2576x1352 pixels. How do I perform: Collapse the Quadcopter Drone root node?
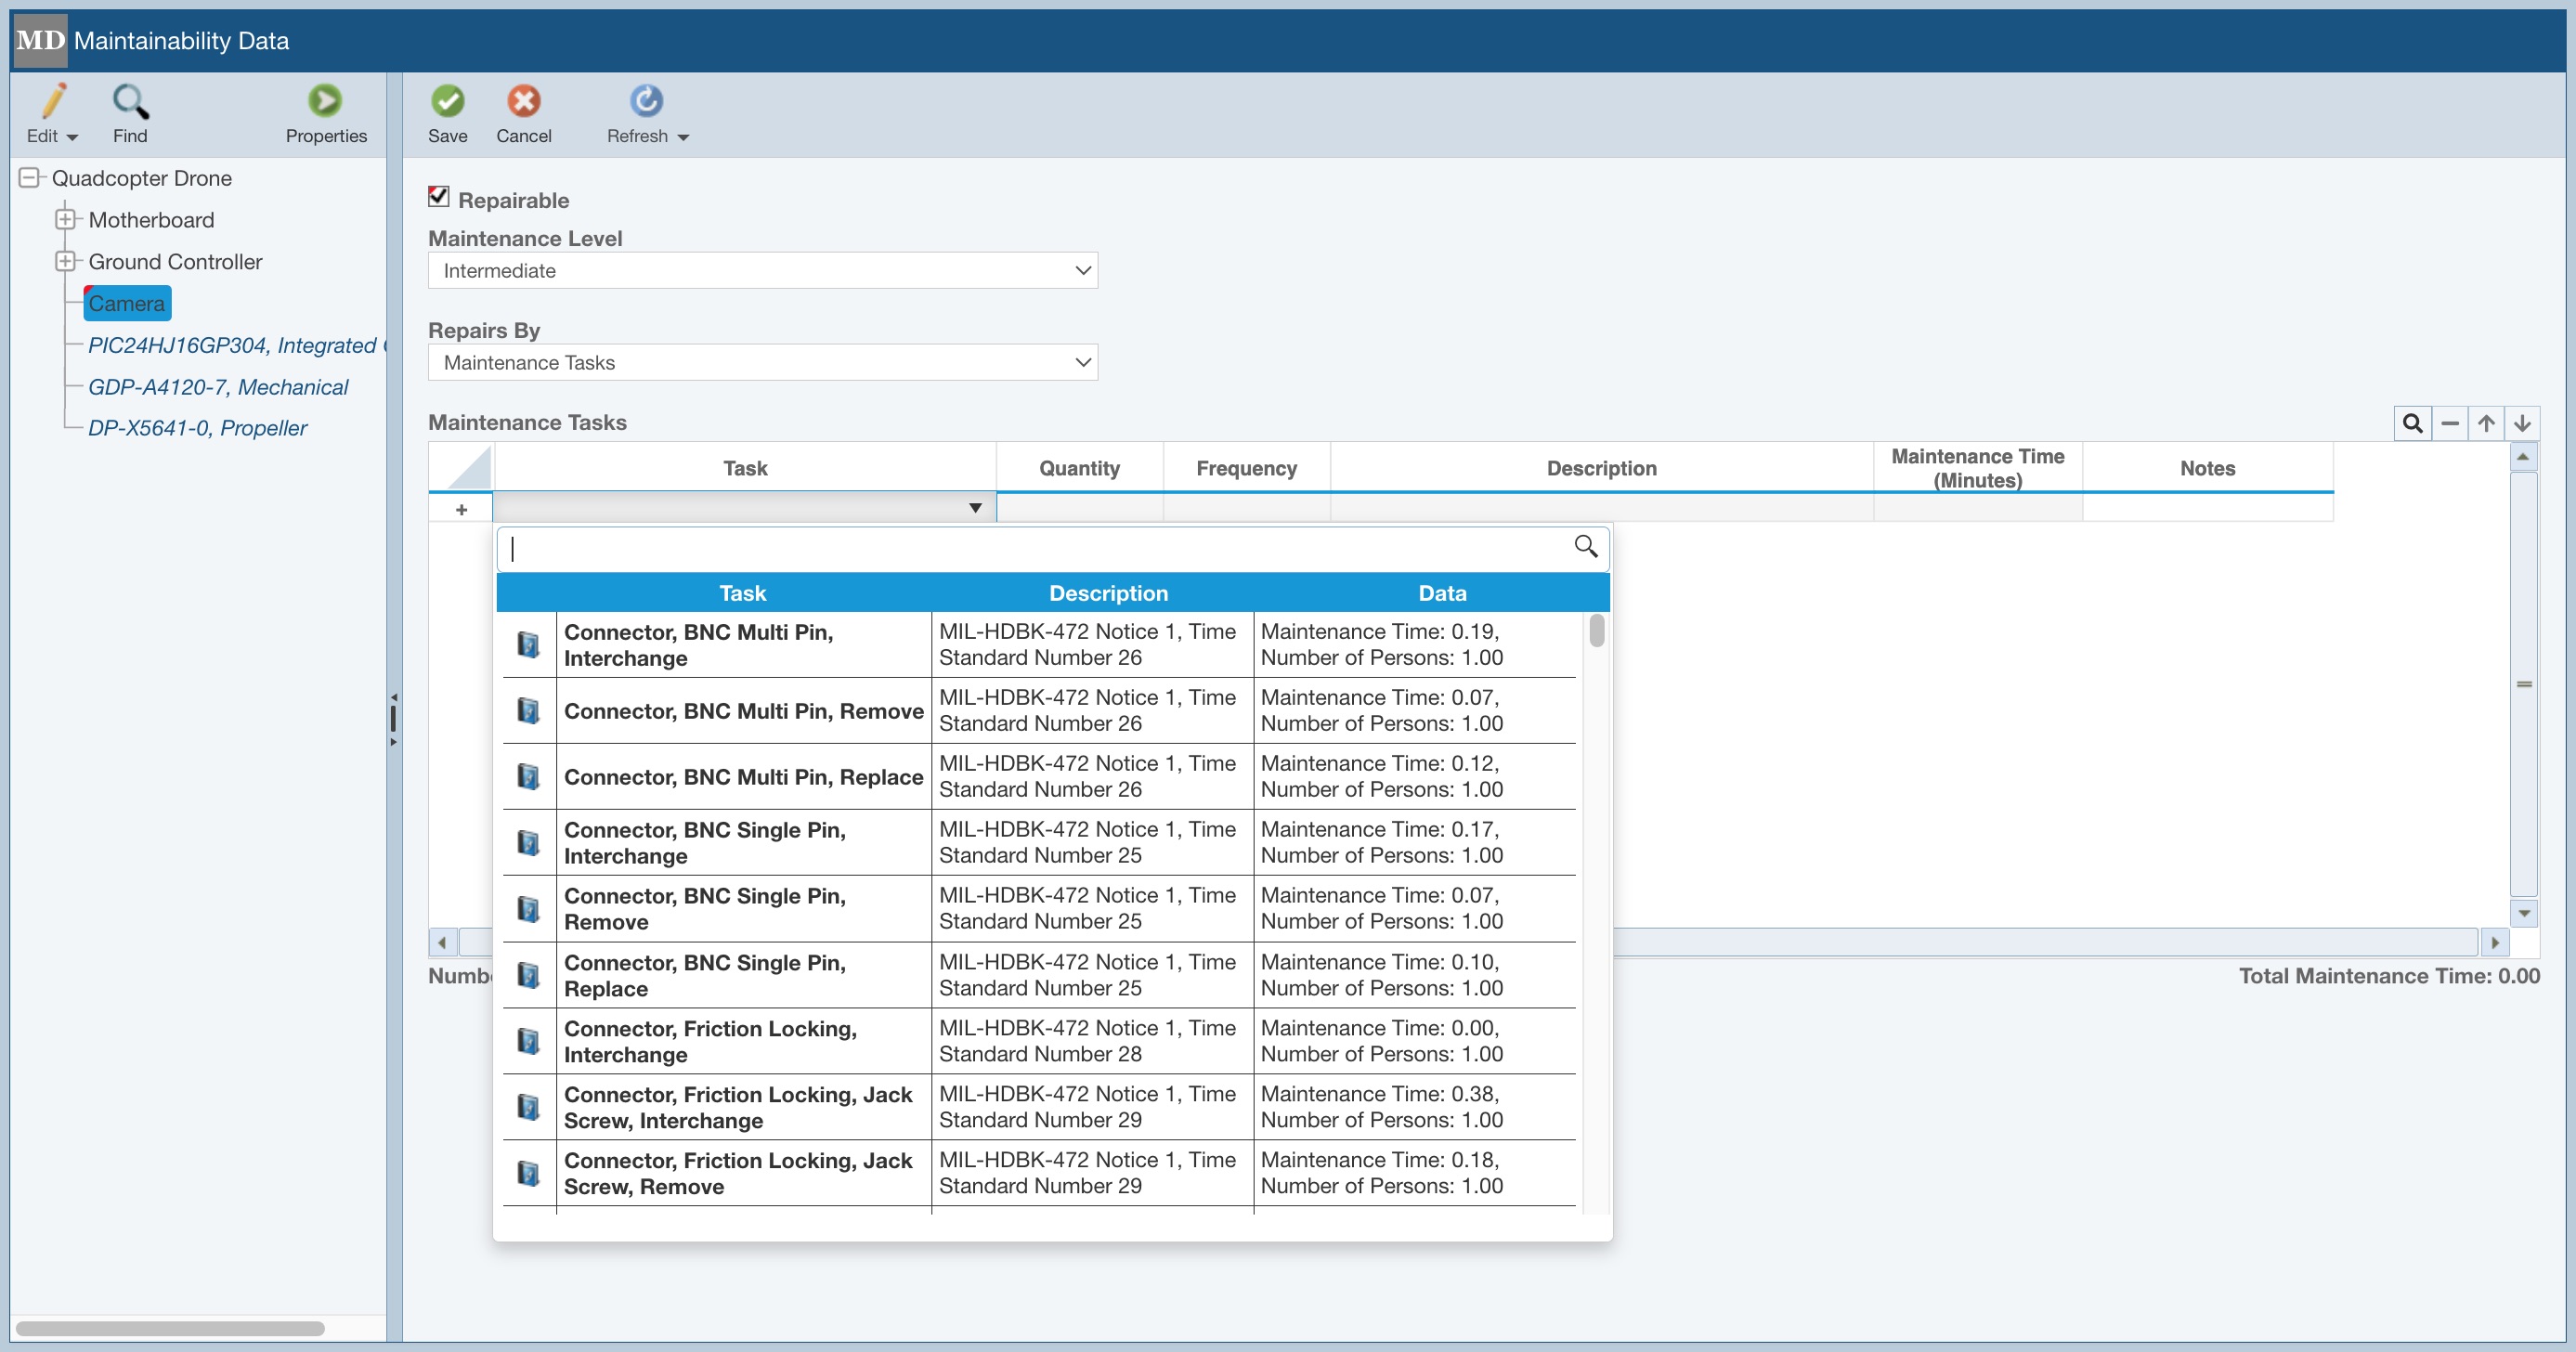[29, 178]
